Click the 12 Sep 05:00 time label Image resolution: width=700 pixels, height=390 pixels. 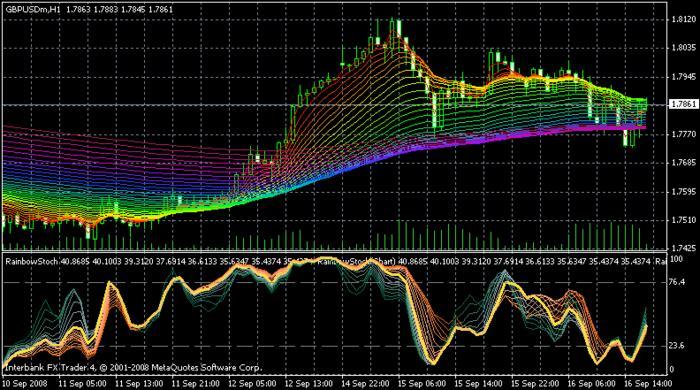[252, 383]
